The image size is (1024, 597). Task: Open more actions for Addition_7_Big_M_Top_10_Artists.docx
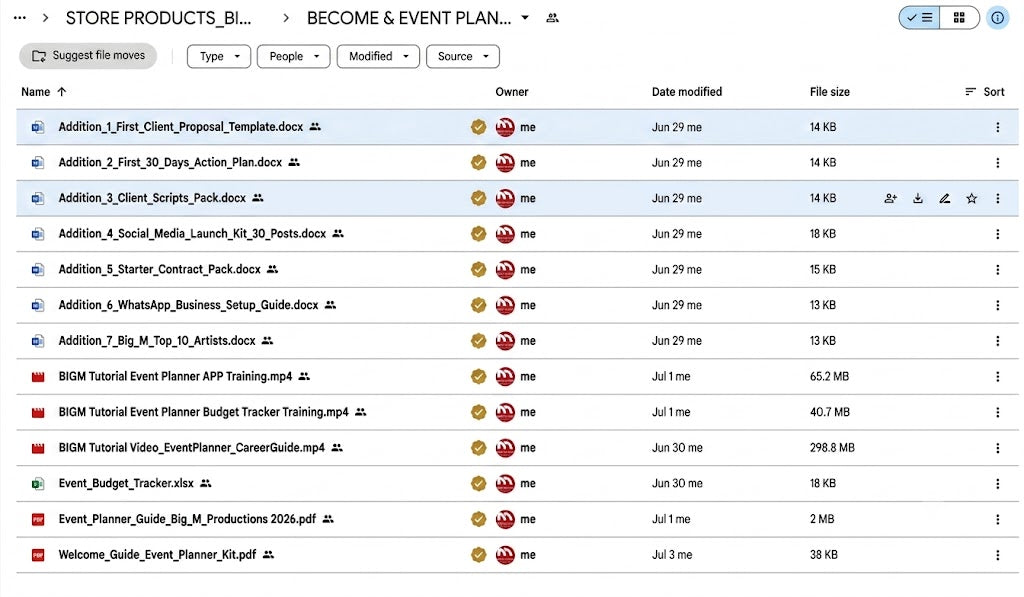point(997,341)
